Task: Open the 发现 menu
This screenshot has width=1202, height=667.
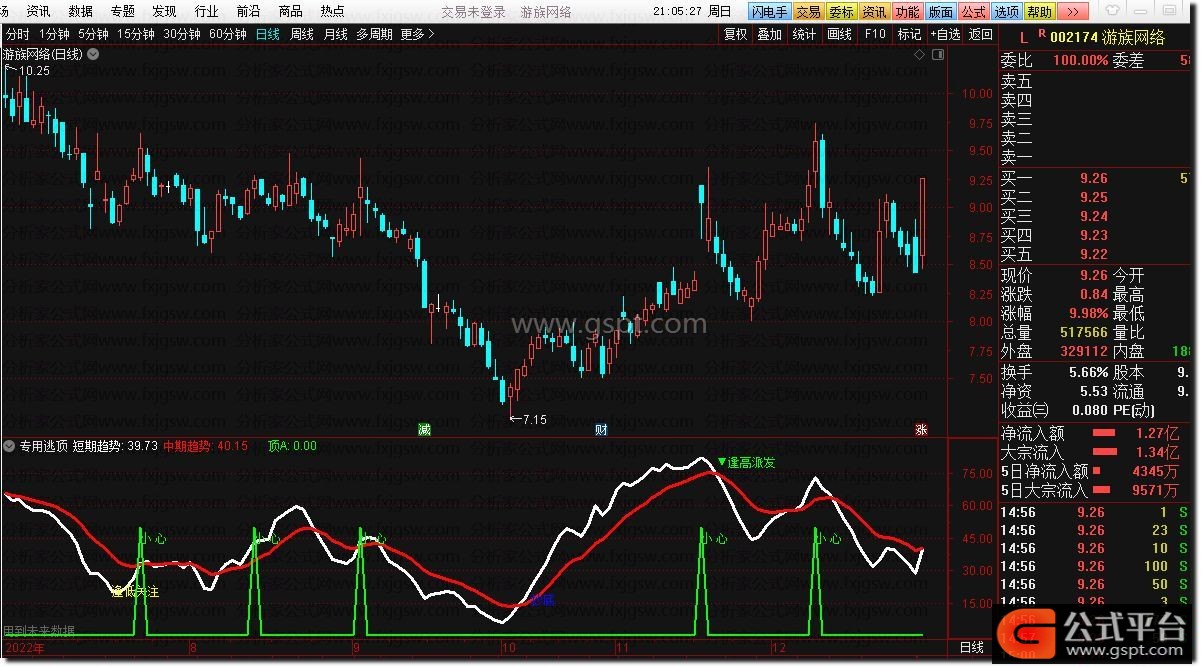Action: tap(164, 12)
